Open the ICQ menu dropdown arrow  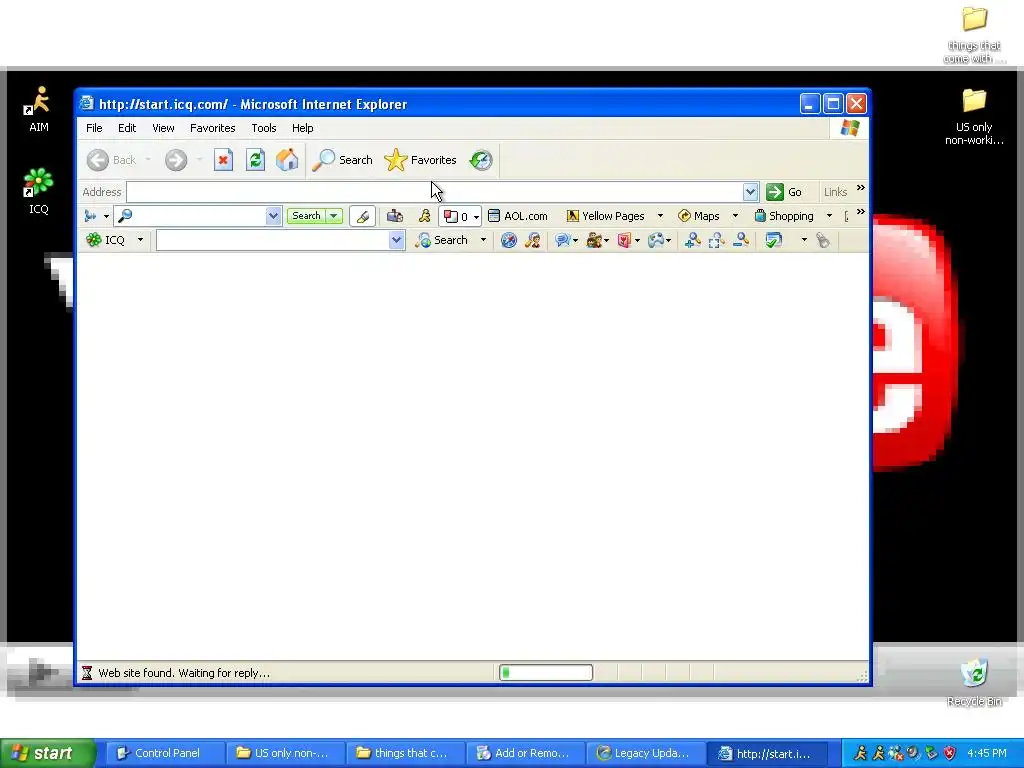point(140,240)
